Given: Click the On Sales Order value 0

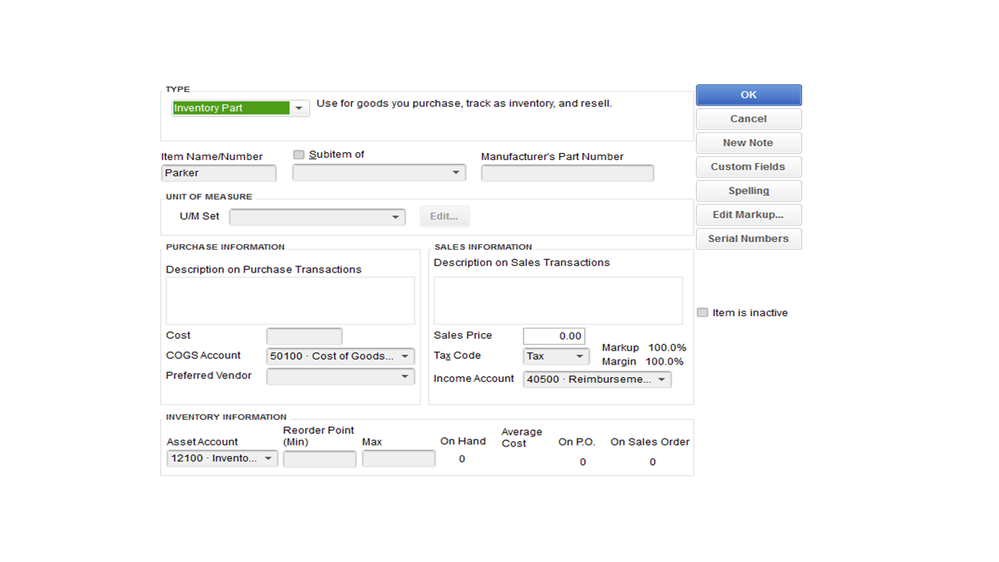Looking at the screenshot, I should pos(652,462).
